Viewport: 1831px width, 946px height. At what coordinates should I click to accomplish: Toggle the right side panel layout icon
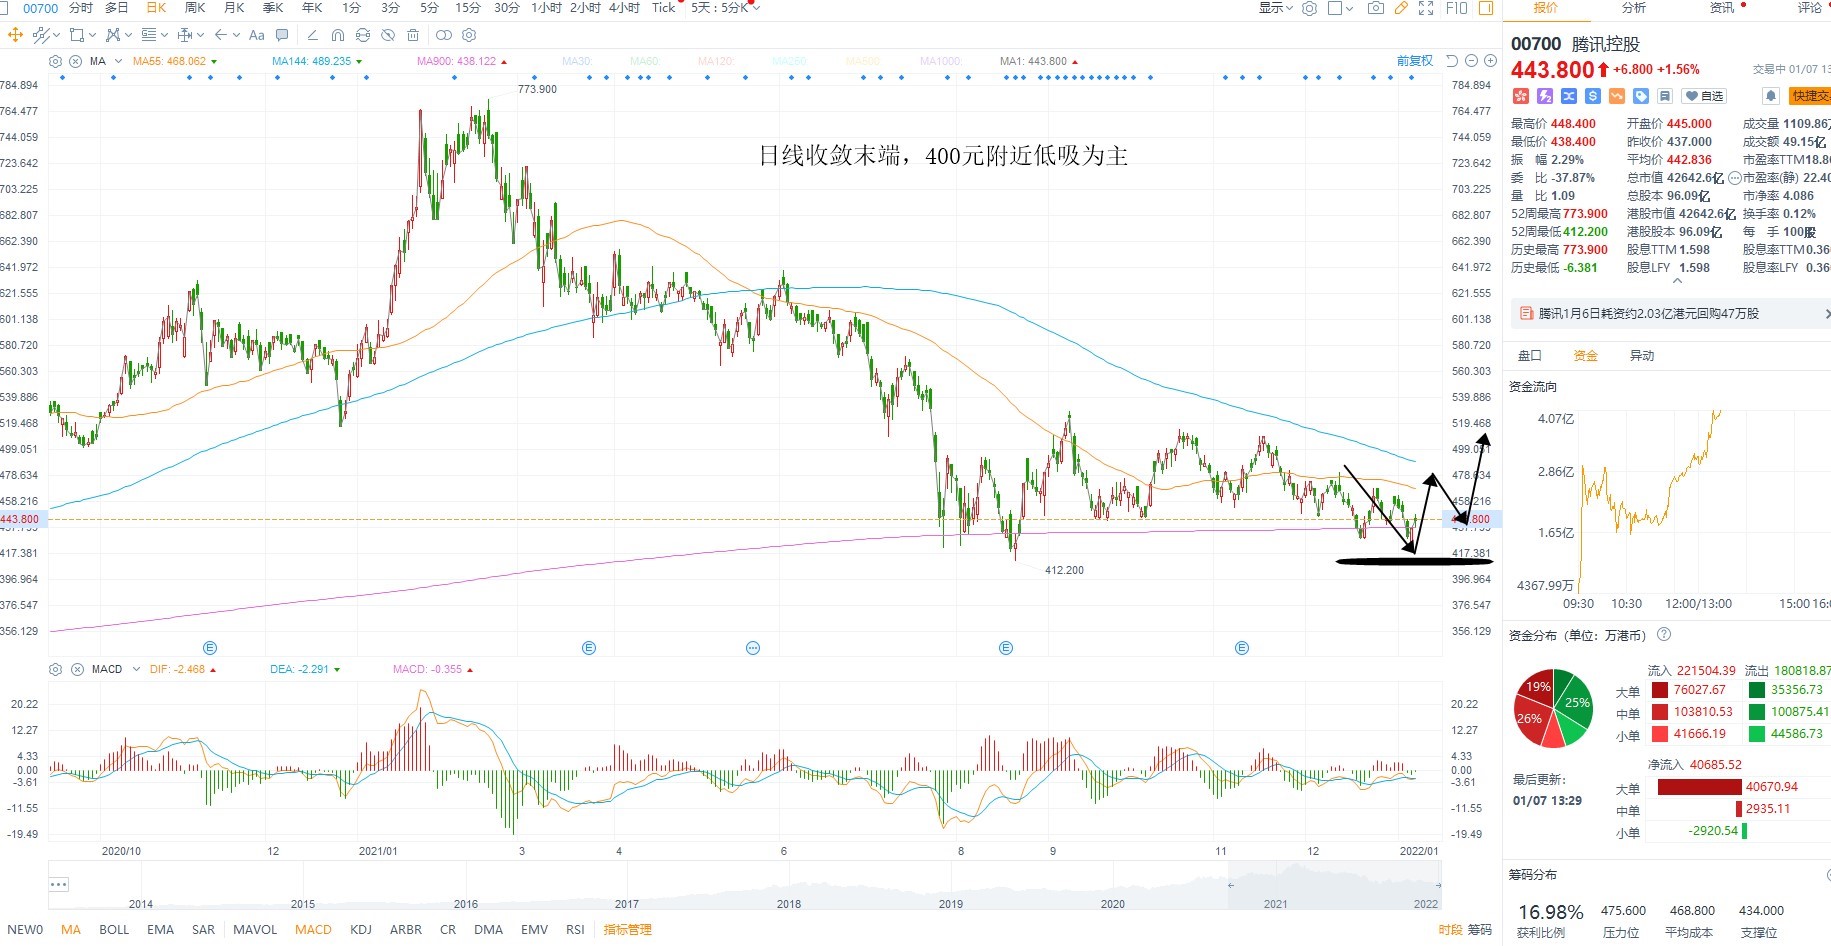[1486, 8]
